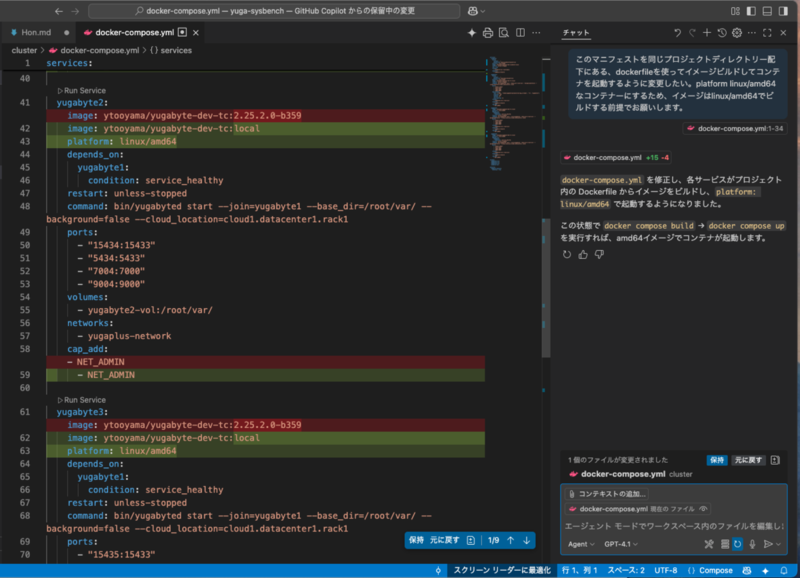Click 保持 in the changed files bar
800x578 pixels.
(717, 460)
